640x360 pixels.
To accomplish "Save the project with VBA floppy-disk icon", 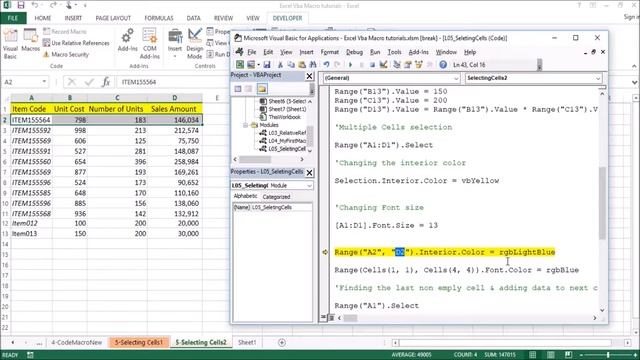I will (x=267, y=64).
